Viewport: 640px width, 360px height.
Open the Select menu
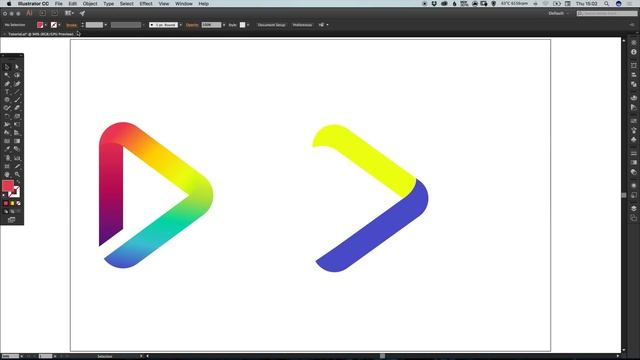[127, 4]
